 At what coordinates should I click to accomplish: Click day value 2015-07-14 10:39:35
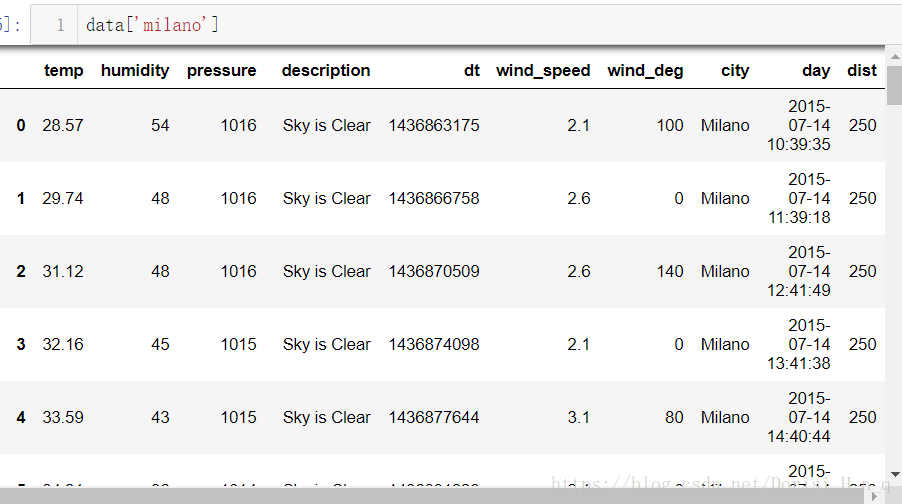[799, 125]
